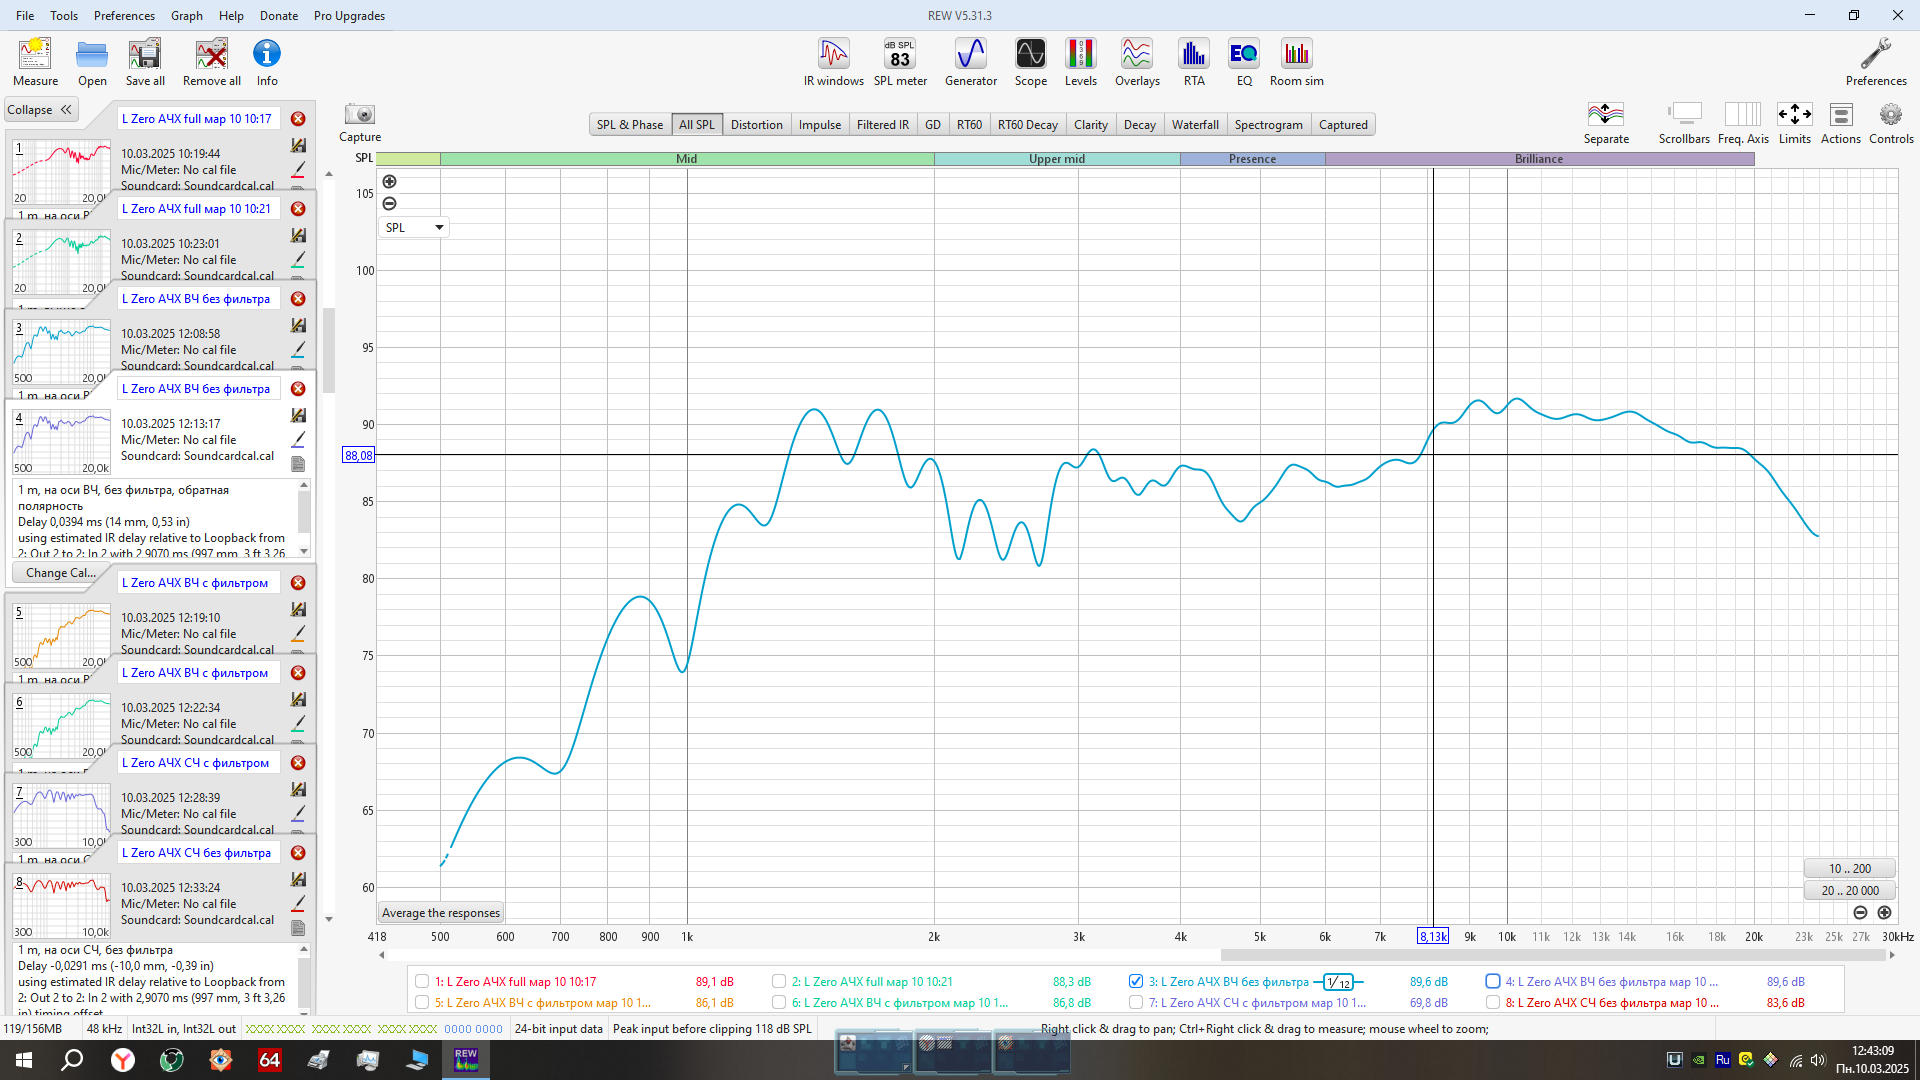1920x1080 pixels.
Task: Open the RTA analyzer
Action: point(1194,62)
